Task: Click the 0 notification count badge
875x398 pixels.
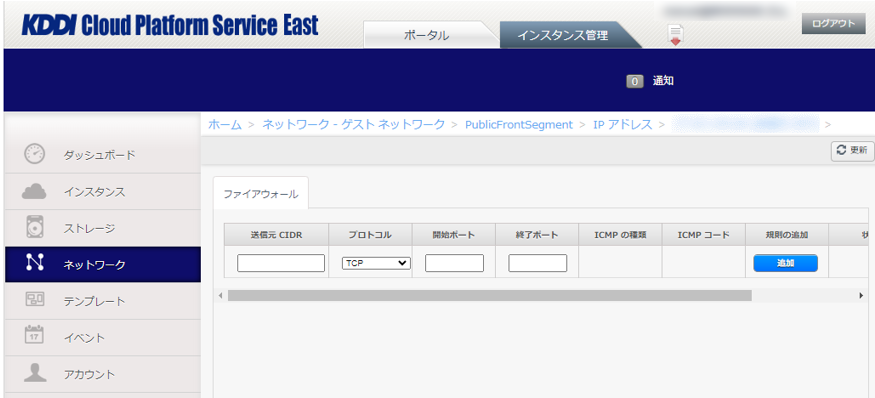Action: coord(634,81)
